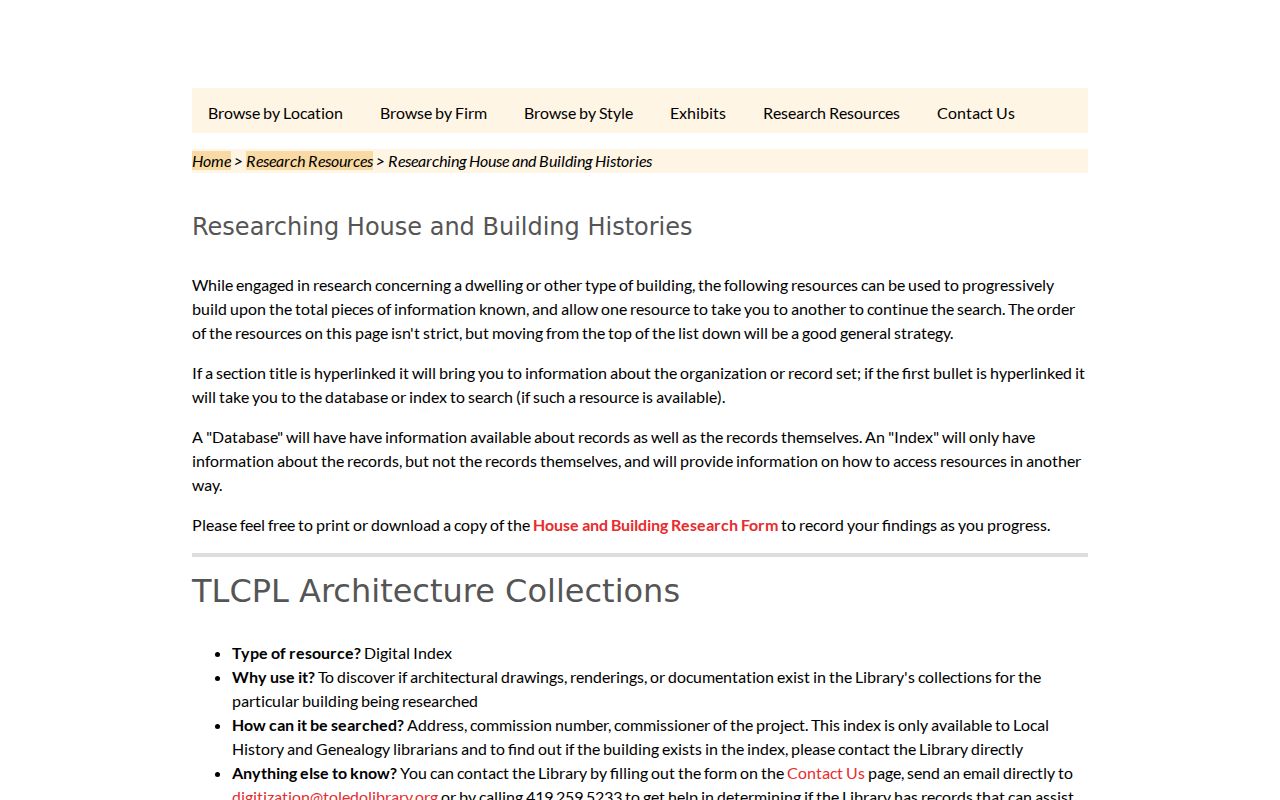Image resolution: width=1280 pixels, height=800 pixels.
Task: Follow the Home breadcrumb link
Action: 211,161
